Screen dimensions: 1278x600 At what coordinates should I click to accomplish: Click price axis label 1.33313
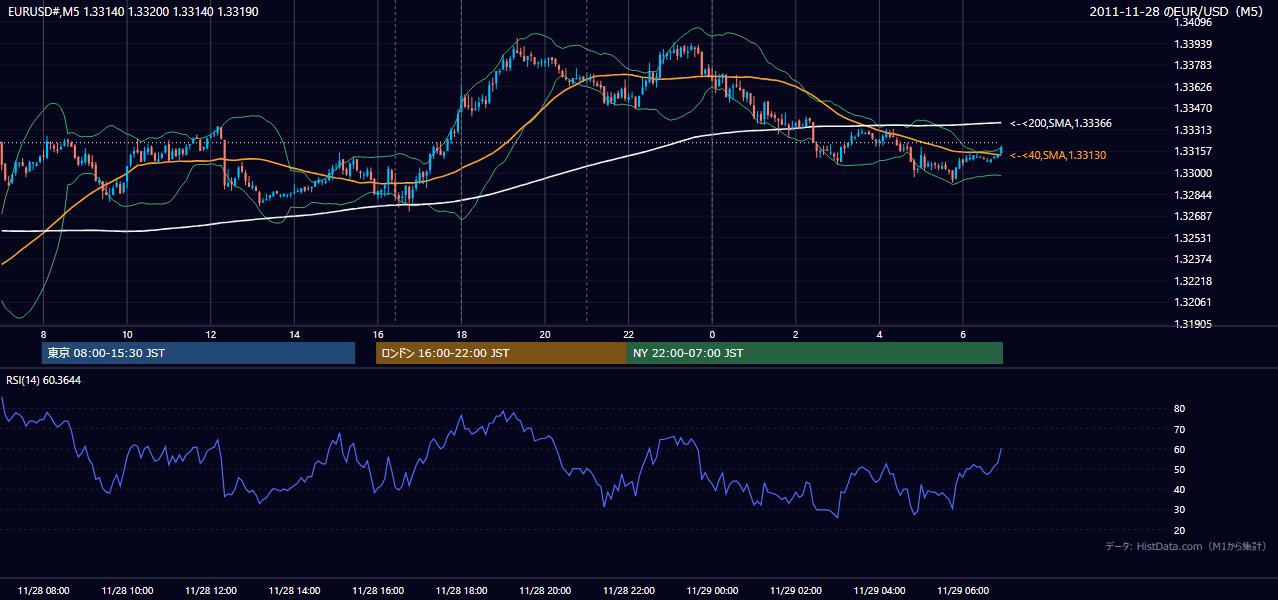pyautogui.click(x=1193, y=130)
